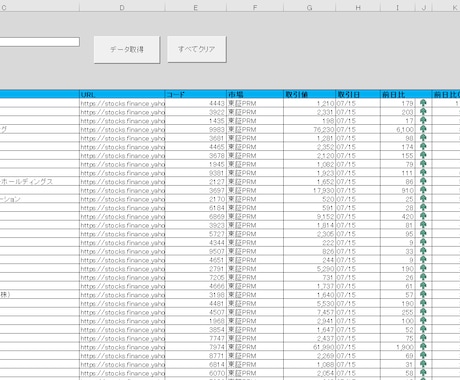Select the price cell 9,152
The image size is (460, 380).
tap(310, 216)
